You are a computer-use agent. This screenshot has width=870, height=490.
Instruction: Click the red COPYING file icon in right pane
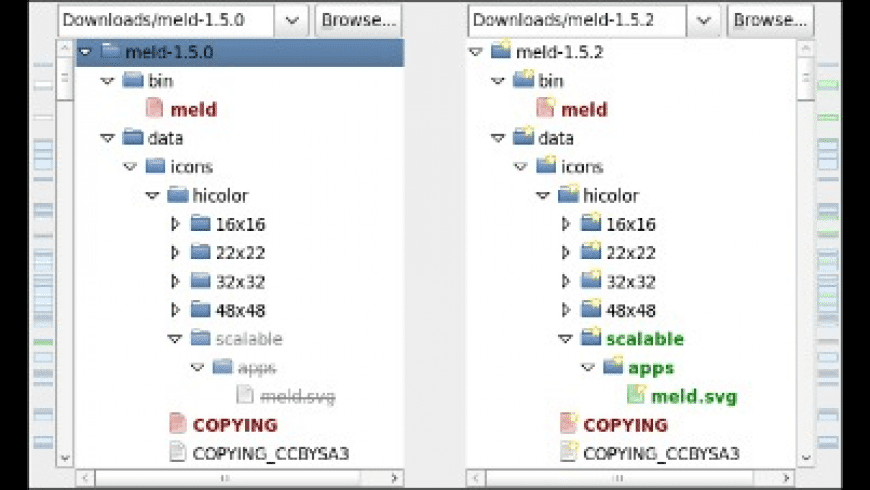pyautogui.click(x=569, y=424)
